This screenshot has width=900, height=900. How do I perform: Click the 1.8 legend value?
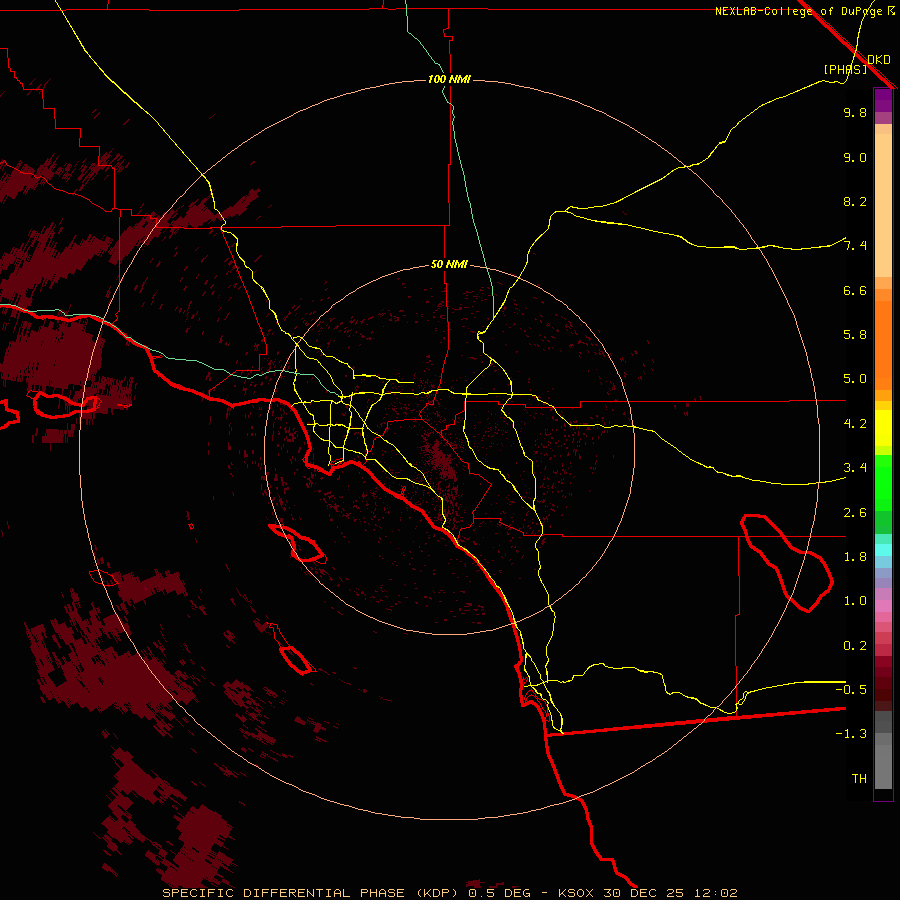click(855, 557)
